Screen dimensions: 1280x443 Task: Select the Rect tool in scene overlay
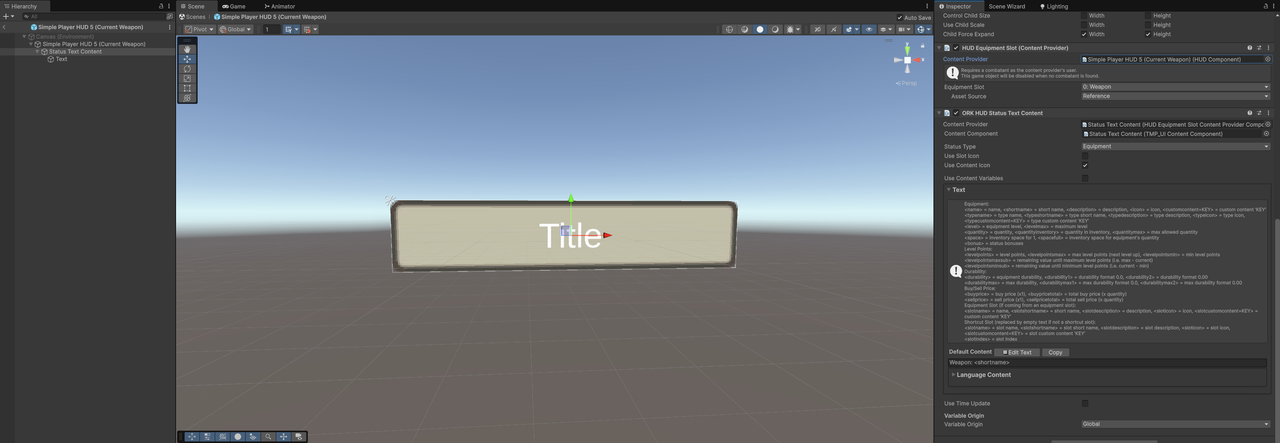point(187,88)
